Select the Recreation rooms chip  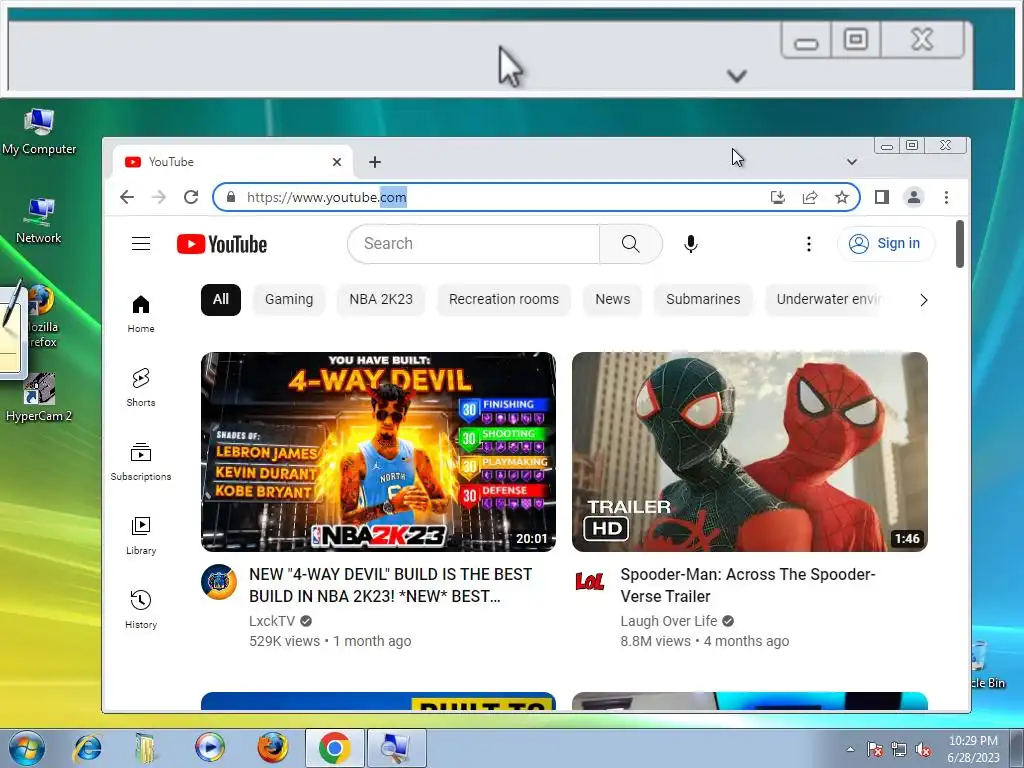pos(504,300)
